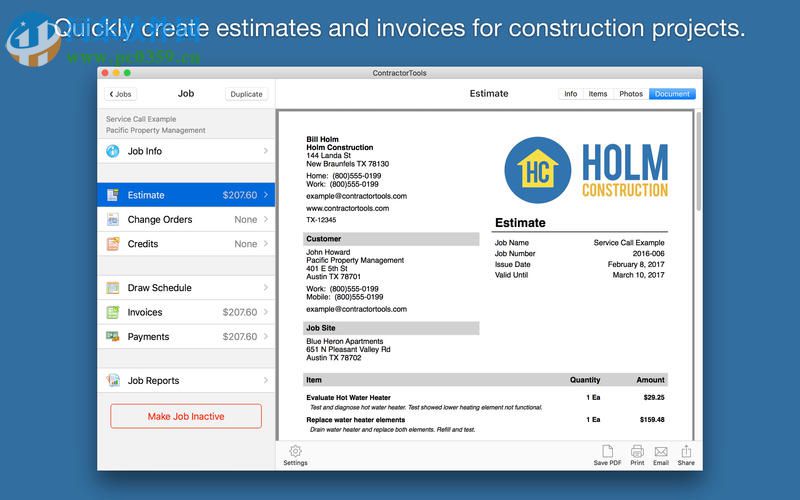Click the Holm Construction logo
The height and width of the screenshot is (500, 800).
point(586,170)
